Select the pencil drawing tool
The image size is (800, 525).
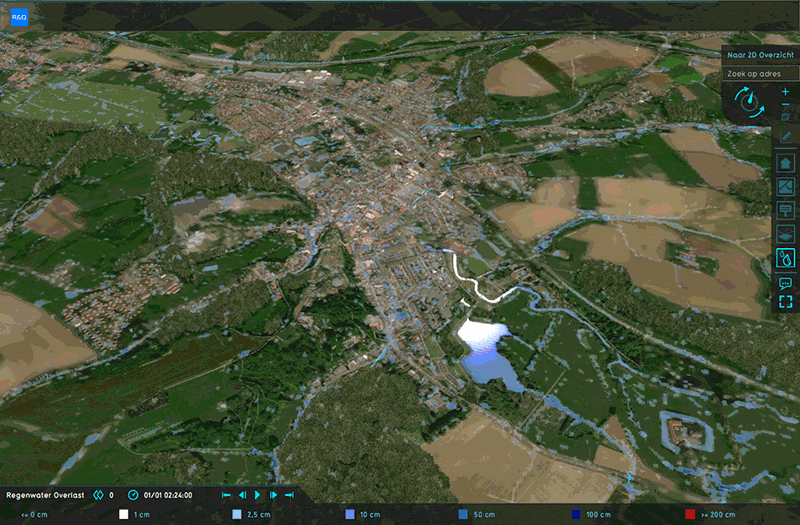pyautogui.click(x=785, y=137)
